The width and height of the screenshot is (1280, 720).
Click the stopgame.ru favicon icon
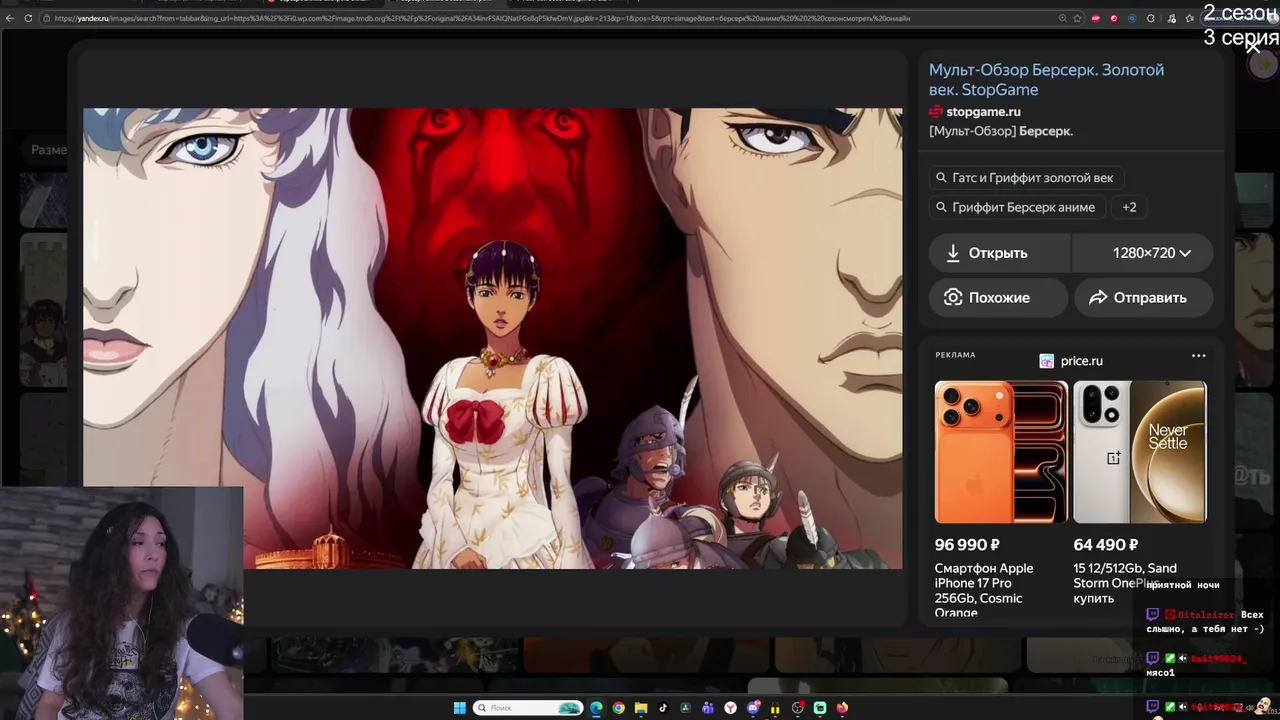(x=936, y=112)
